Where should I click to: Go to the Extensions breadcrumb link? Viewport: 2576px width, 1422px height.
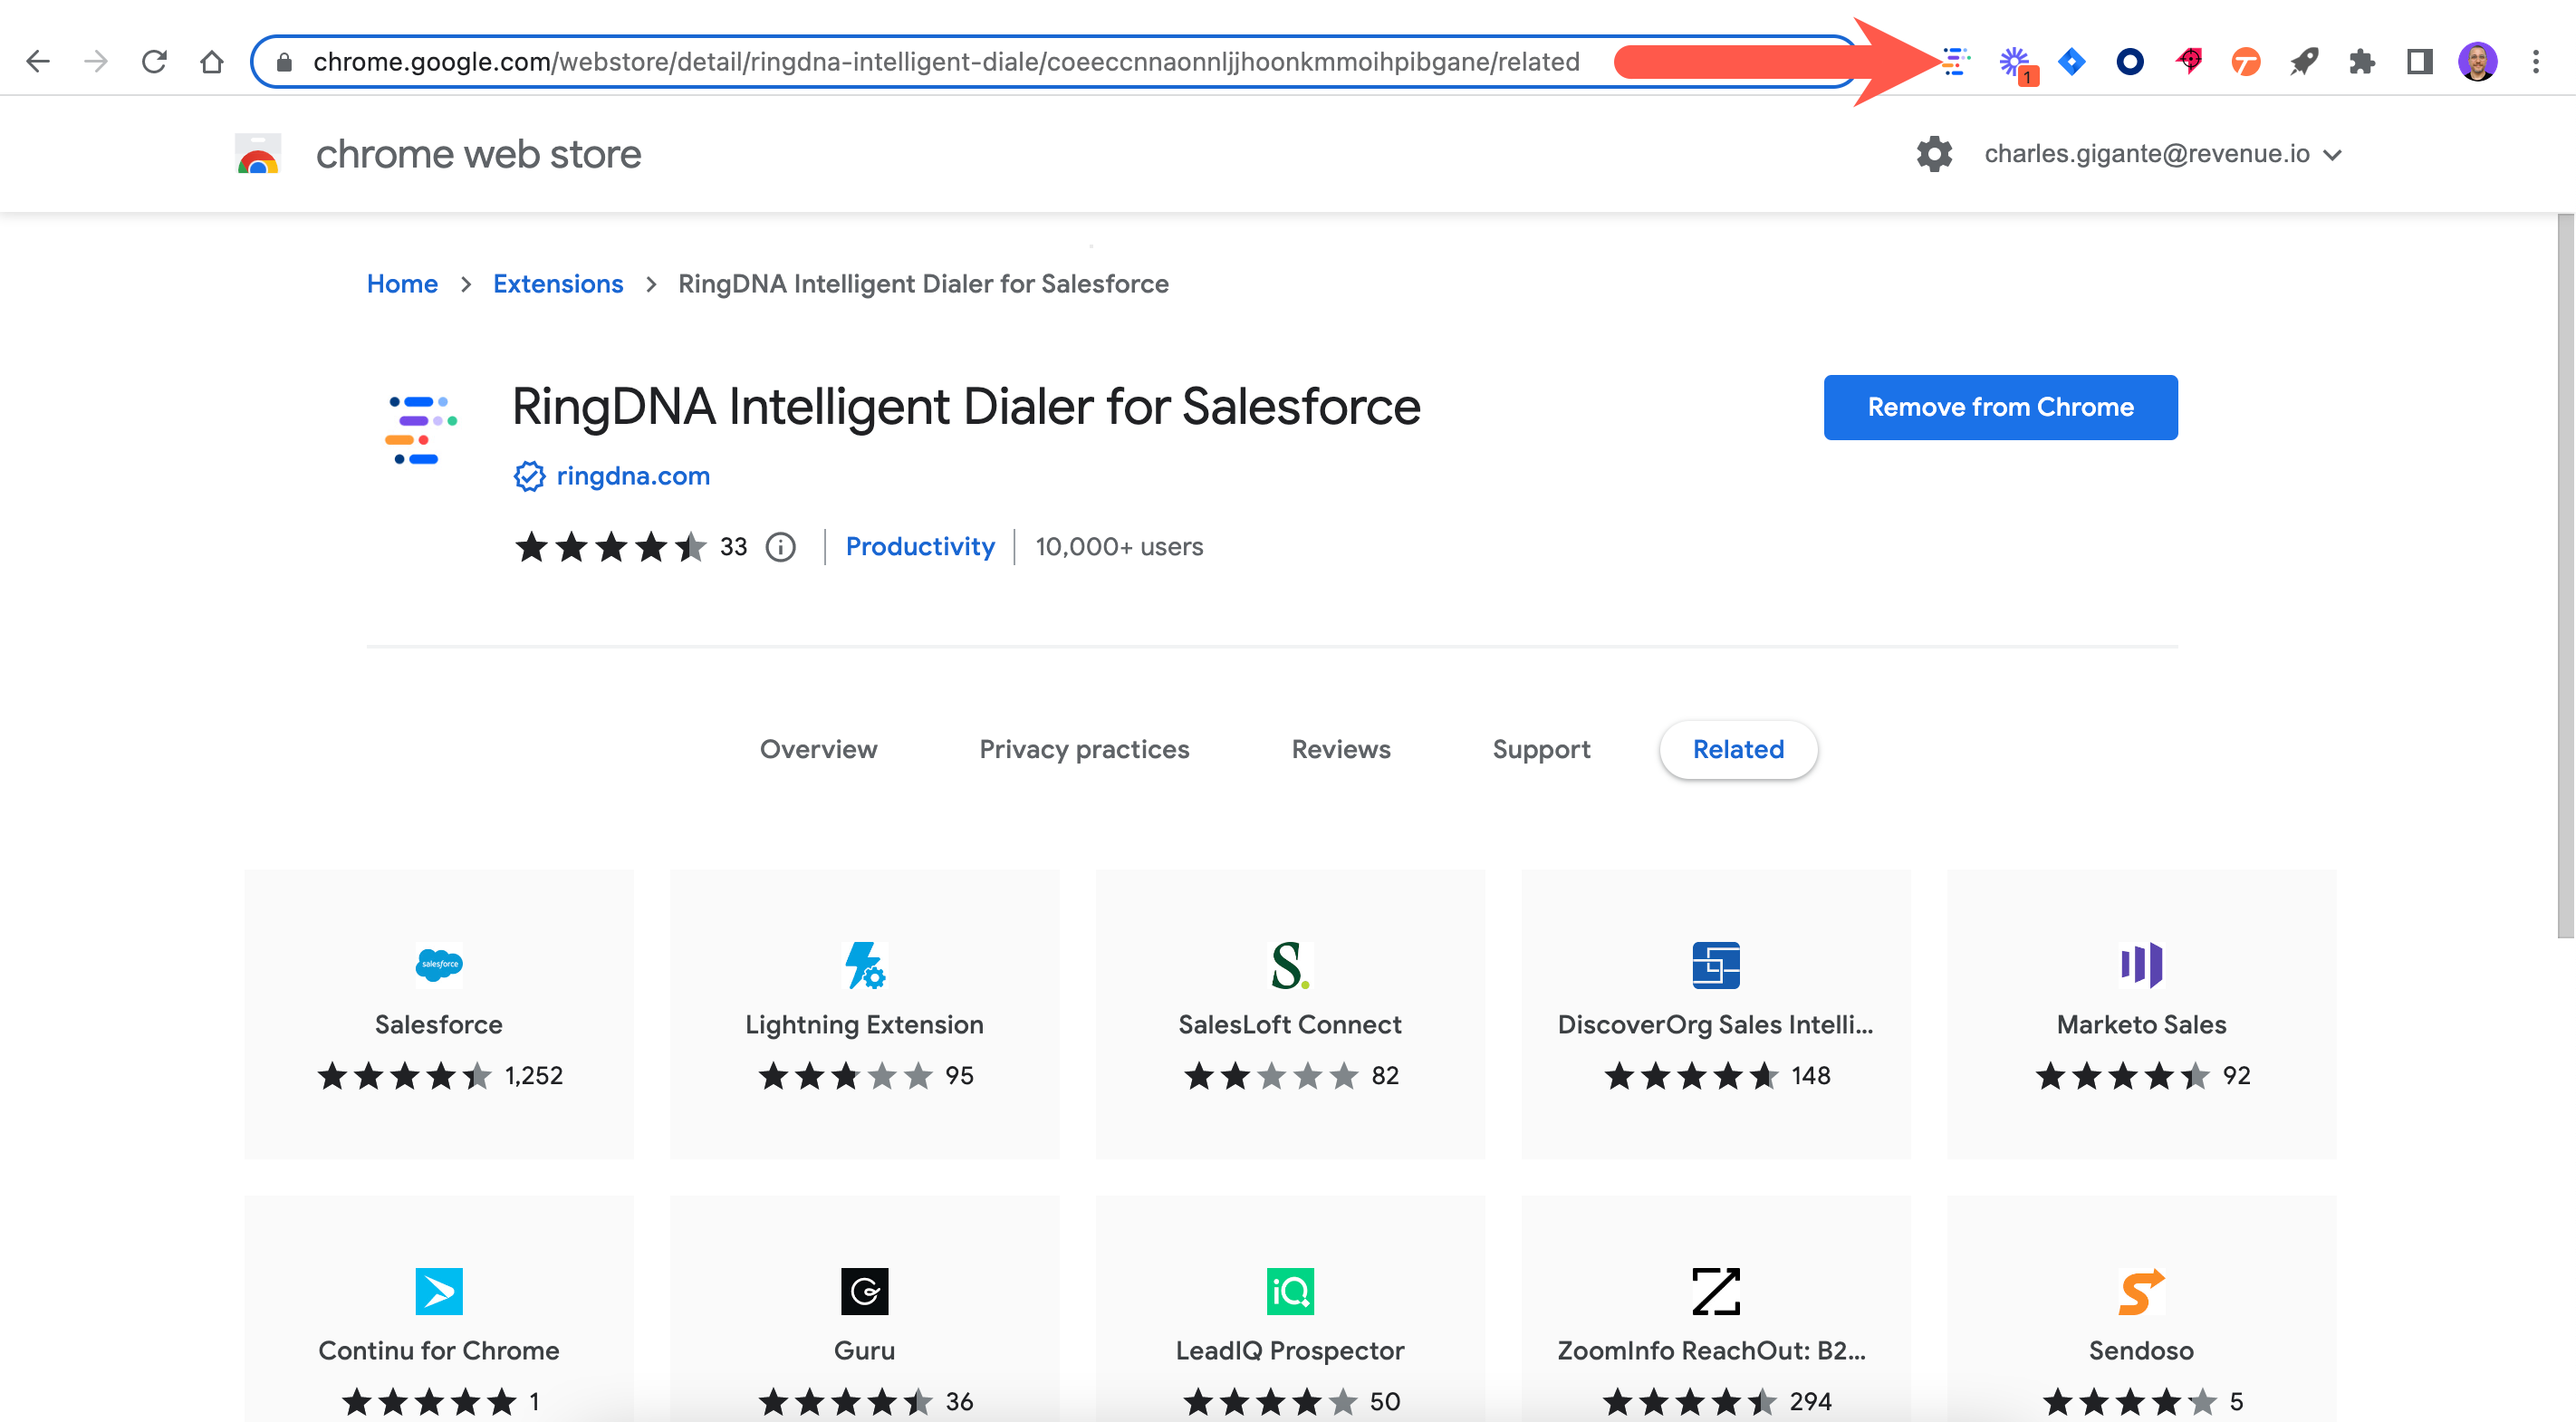point(557,284)
